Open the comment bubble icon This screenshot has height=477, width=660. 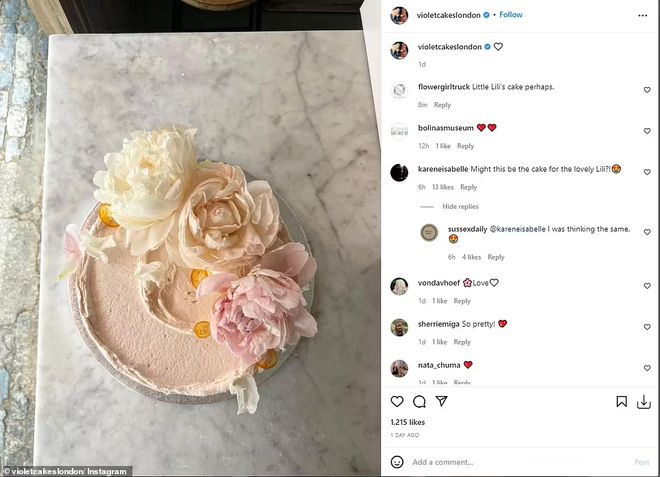click(x=419, y=402)
